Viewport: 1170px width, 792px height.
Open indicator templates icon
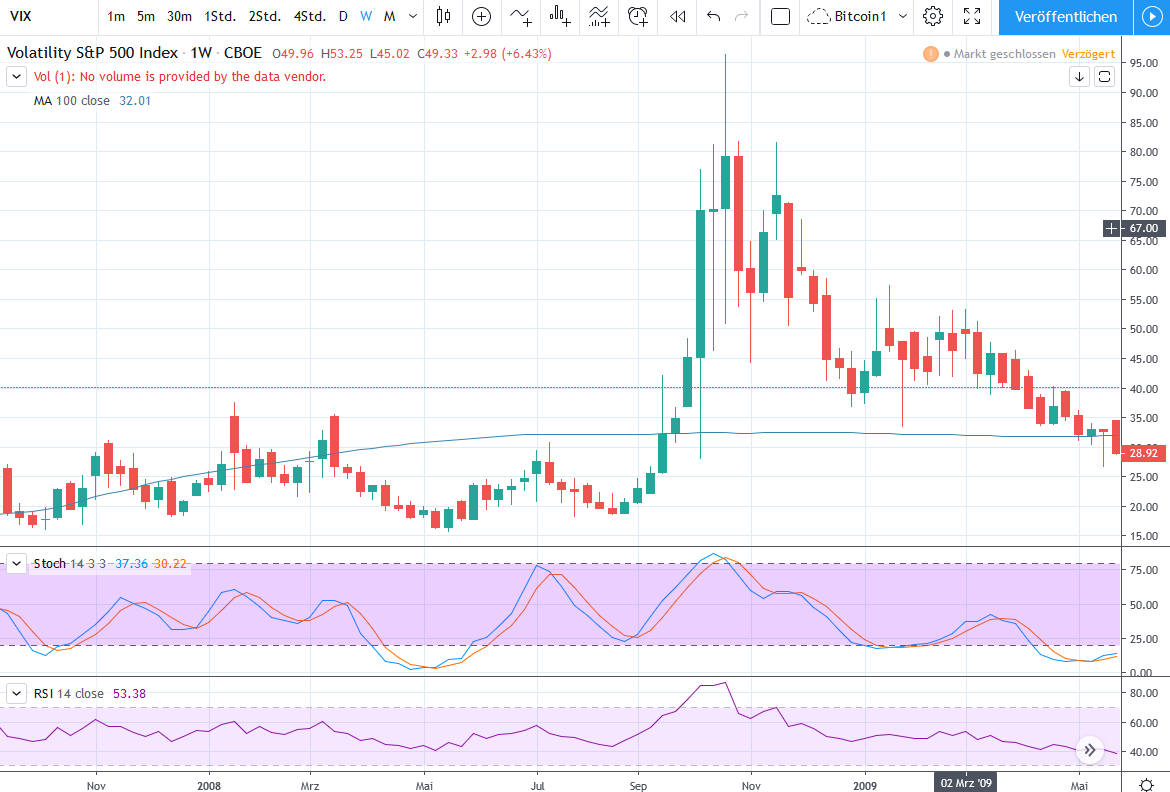pos(598,16)
